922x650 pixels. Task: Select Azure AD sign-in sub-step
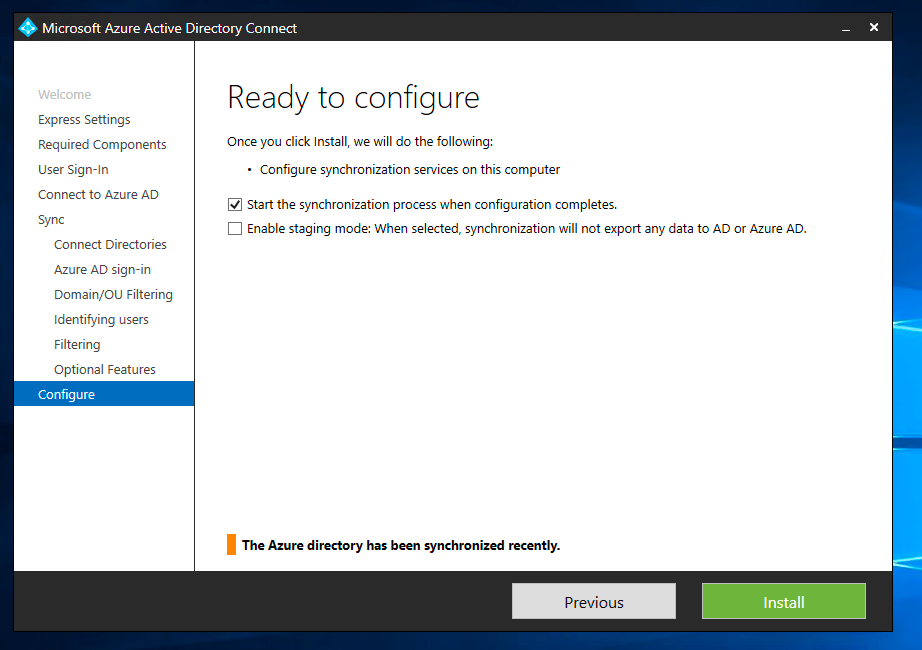[102, 269]
